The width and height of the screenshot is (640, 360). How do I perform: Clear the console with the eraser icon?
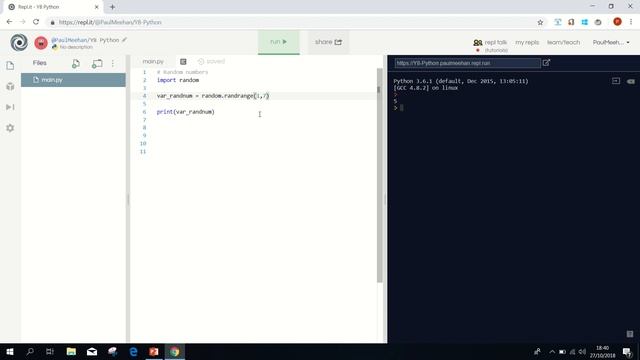[631, 81]
